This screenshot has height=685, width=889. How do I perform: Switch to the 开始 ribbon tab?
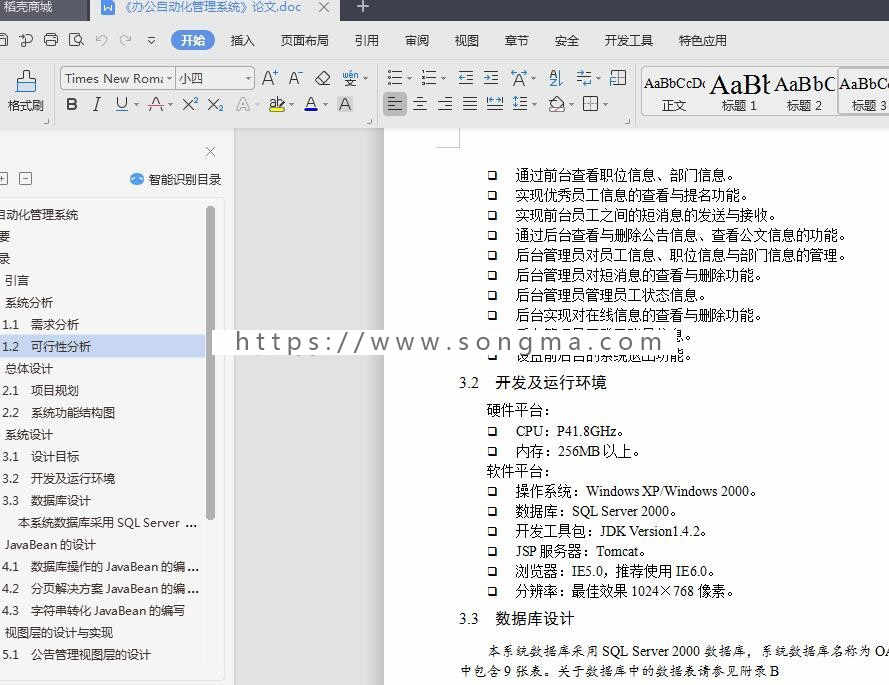pyautogui.click(x=193, y=40)
